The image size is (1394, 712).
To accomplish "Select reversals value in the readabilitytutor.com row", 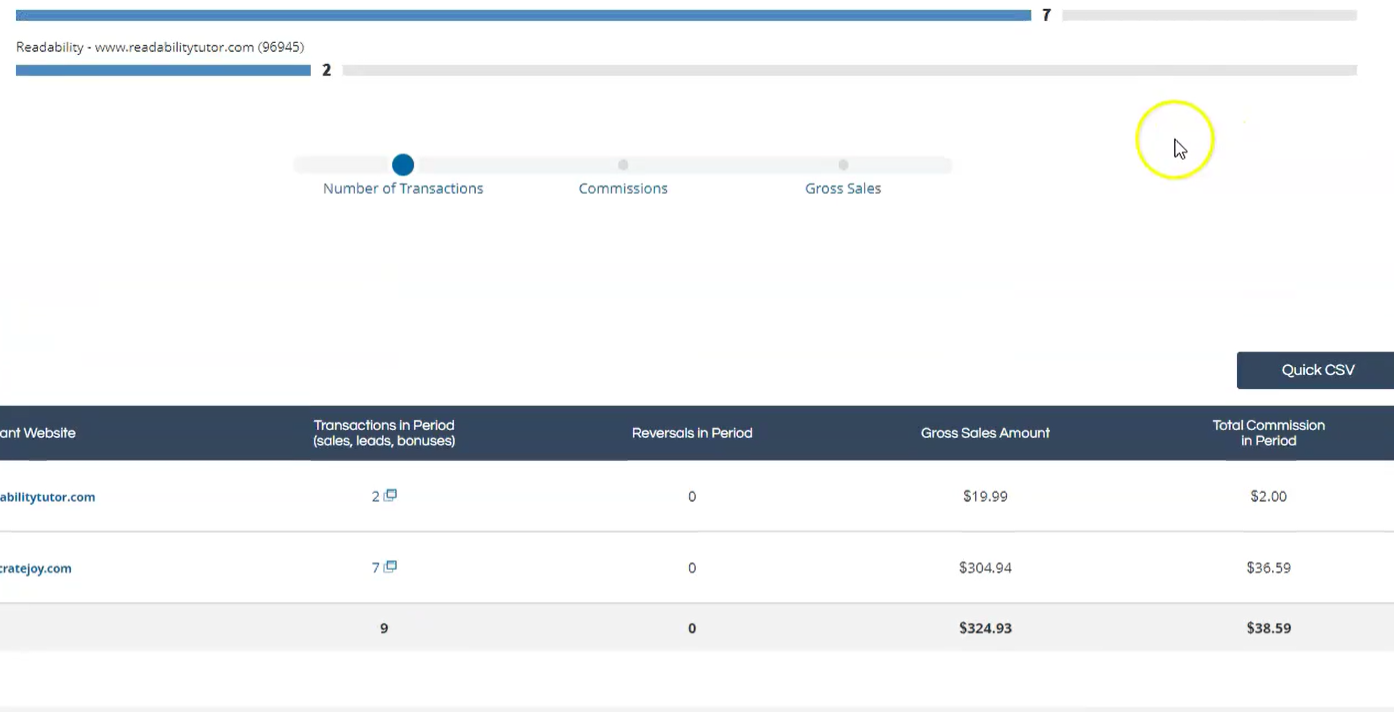I will 692,497.
